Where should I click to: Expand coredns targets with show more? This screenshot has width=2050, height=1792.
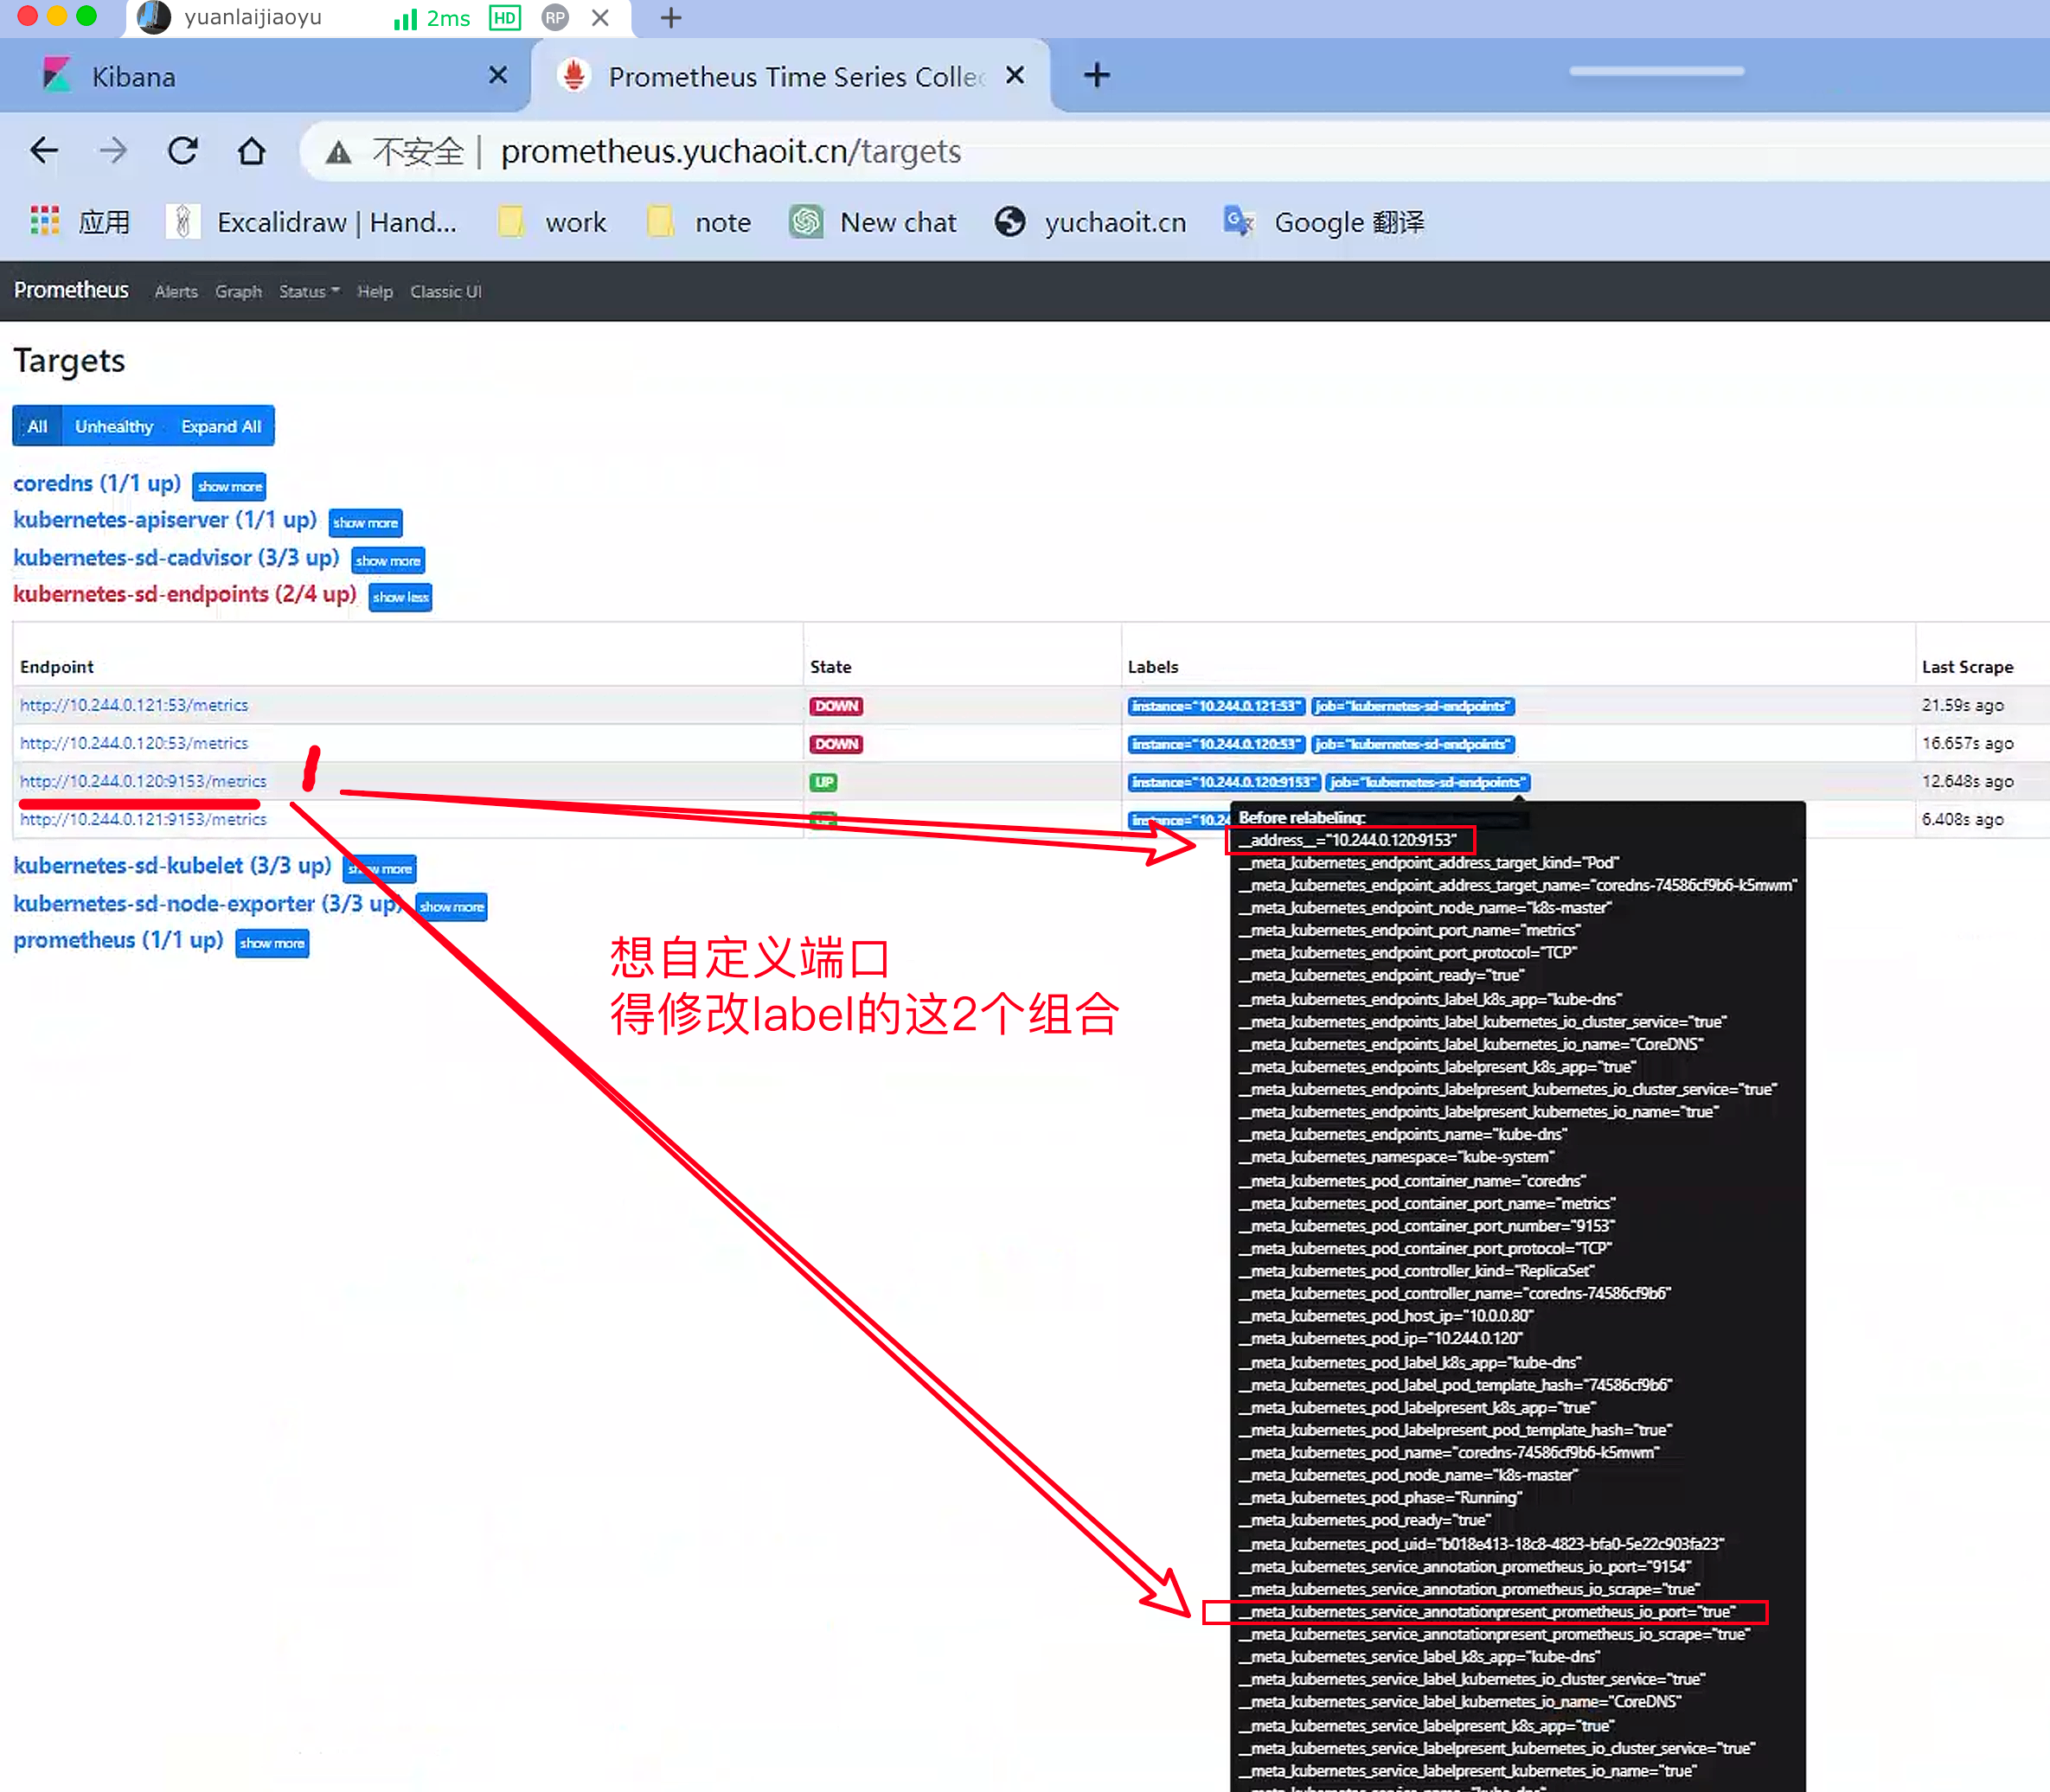tap(229, 486)
